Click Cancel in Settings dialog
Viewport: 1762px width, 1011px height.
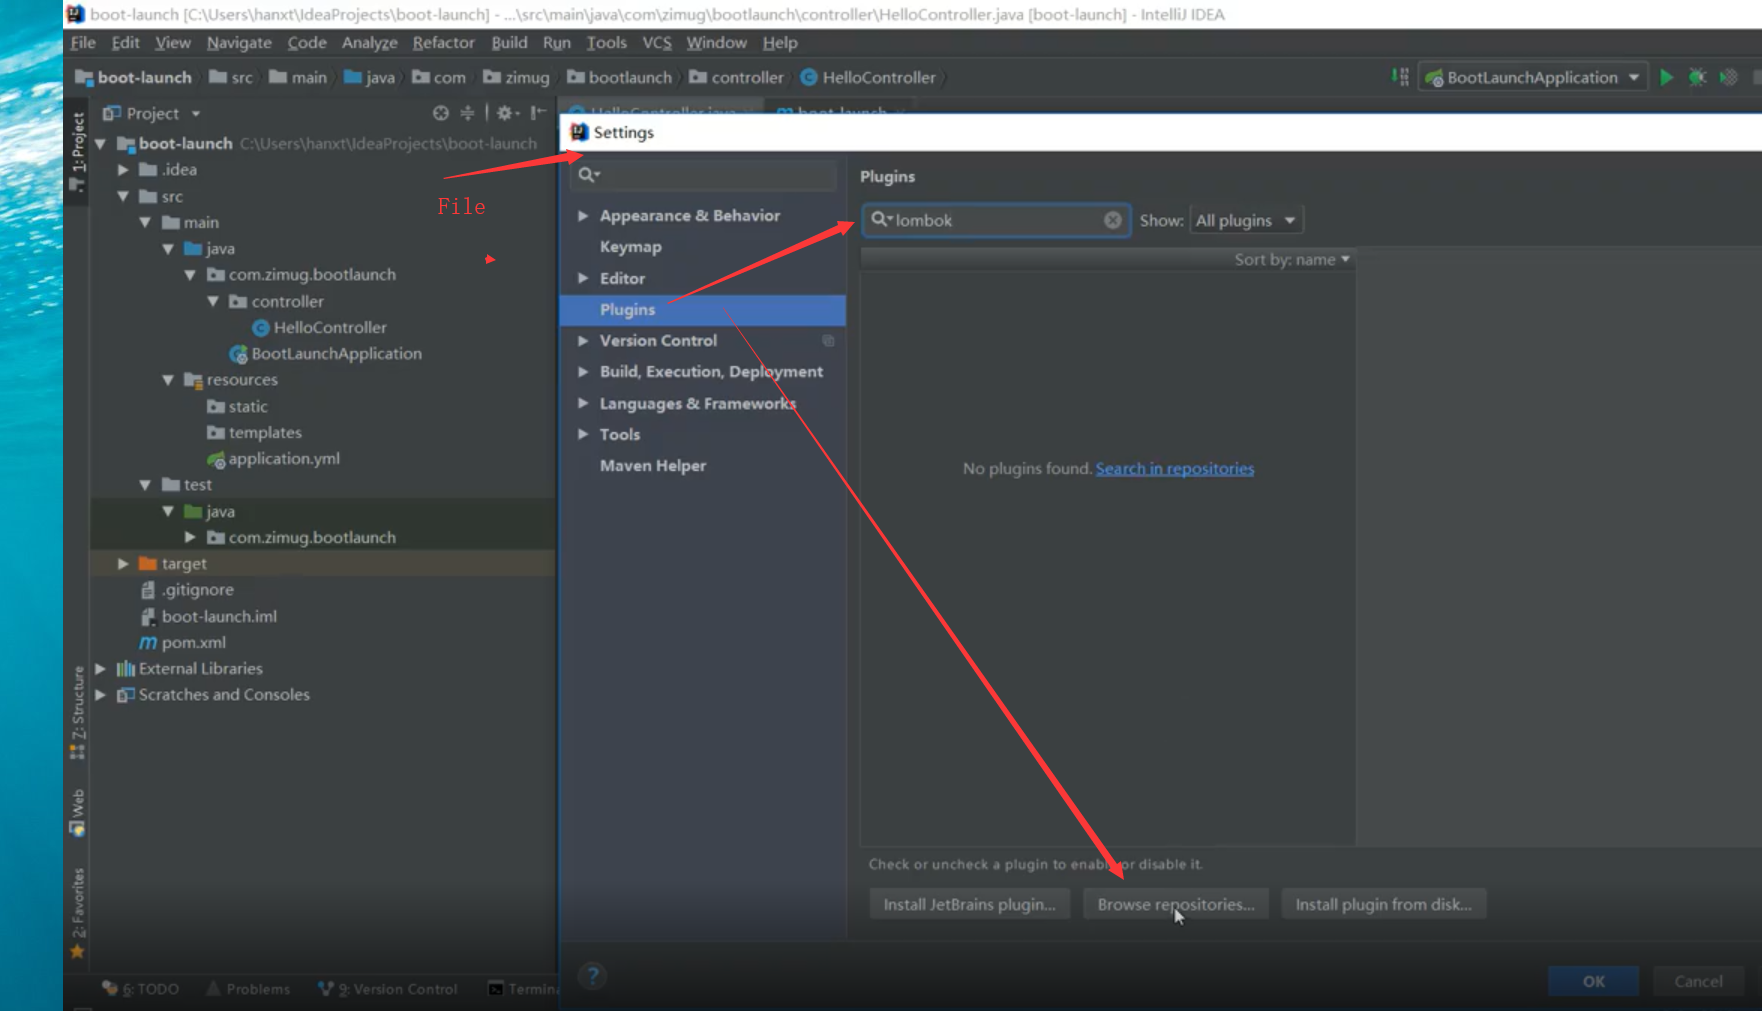tap(1698, 981)
